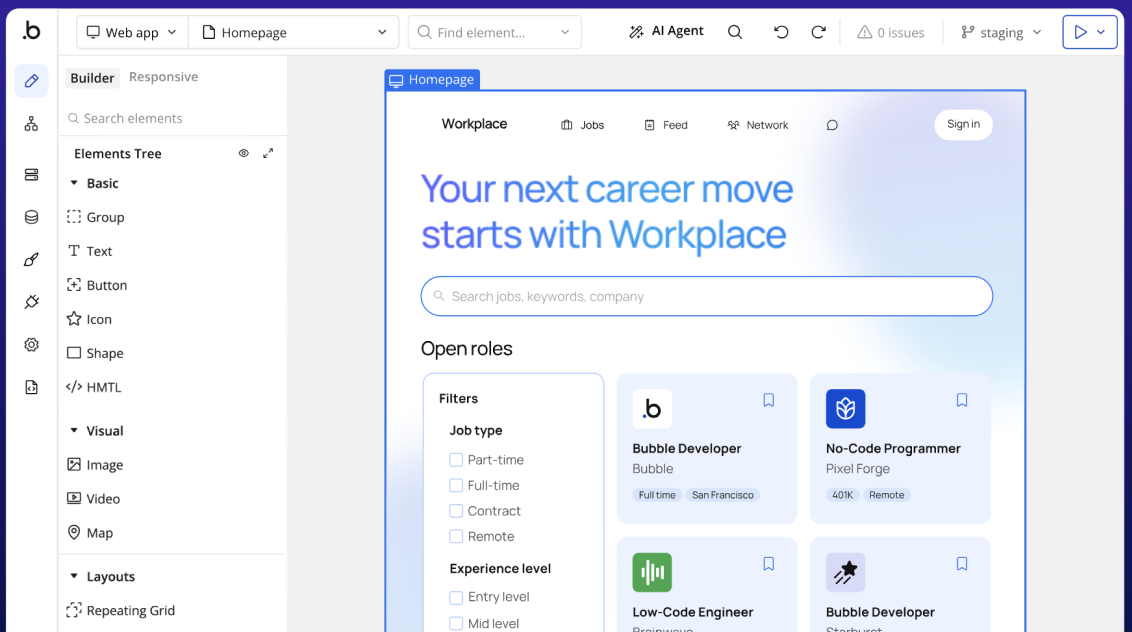Click the Search elements field
Viewport: 1132px width, 632px height.
click(173, 118)
